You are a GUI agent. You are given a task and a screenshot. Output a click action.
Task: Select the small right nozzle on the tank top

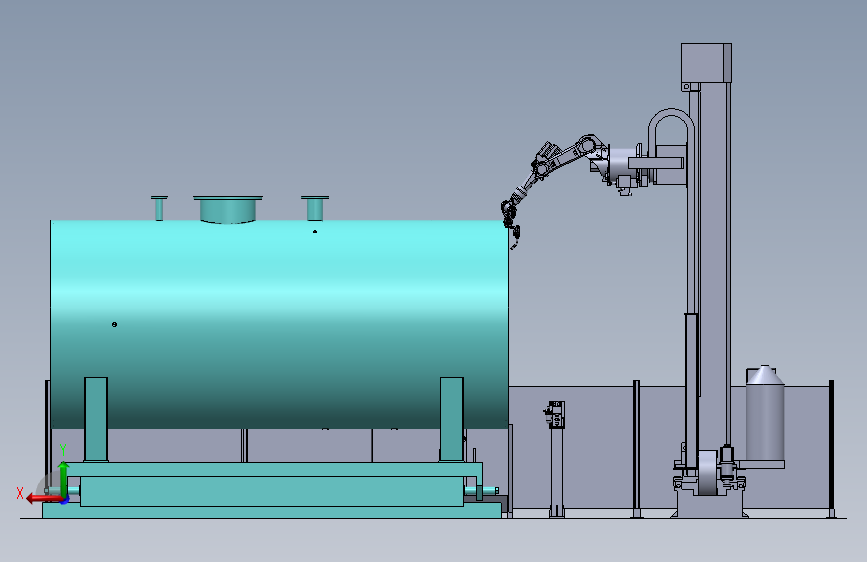[x=315, y=208]
